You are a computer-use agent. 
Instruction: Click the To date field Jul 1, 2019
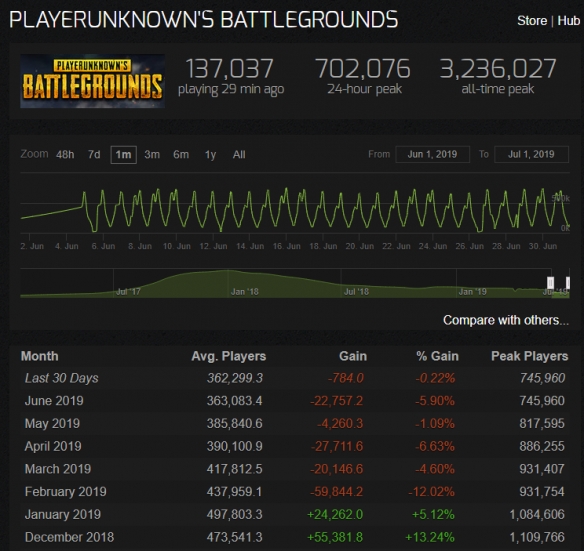click(x=531, y=154)
